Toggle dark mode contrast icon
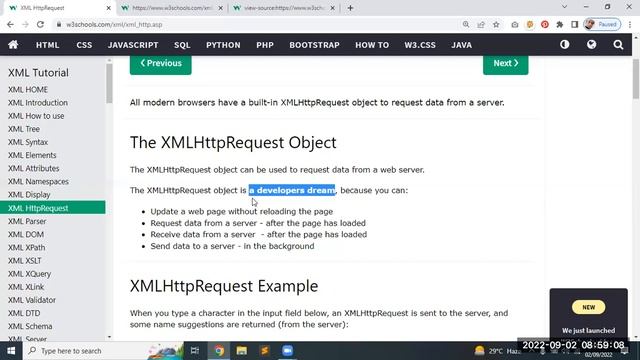Screen dimensions: 640x360 pos(564,44)
